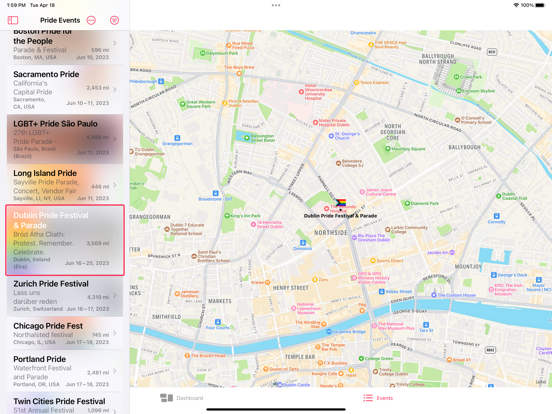The image size is (552, 414).
Task: Click the Connolly station transit icon
Action: click(496, 216)
